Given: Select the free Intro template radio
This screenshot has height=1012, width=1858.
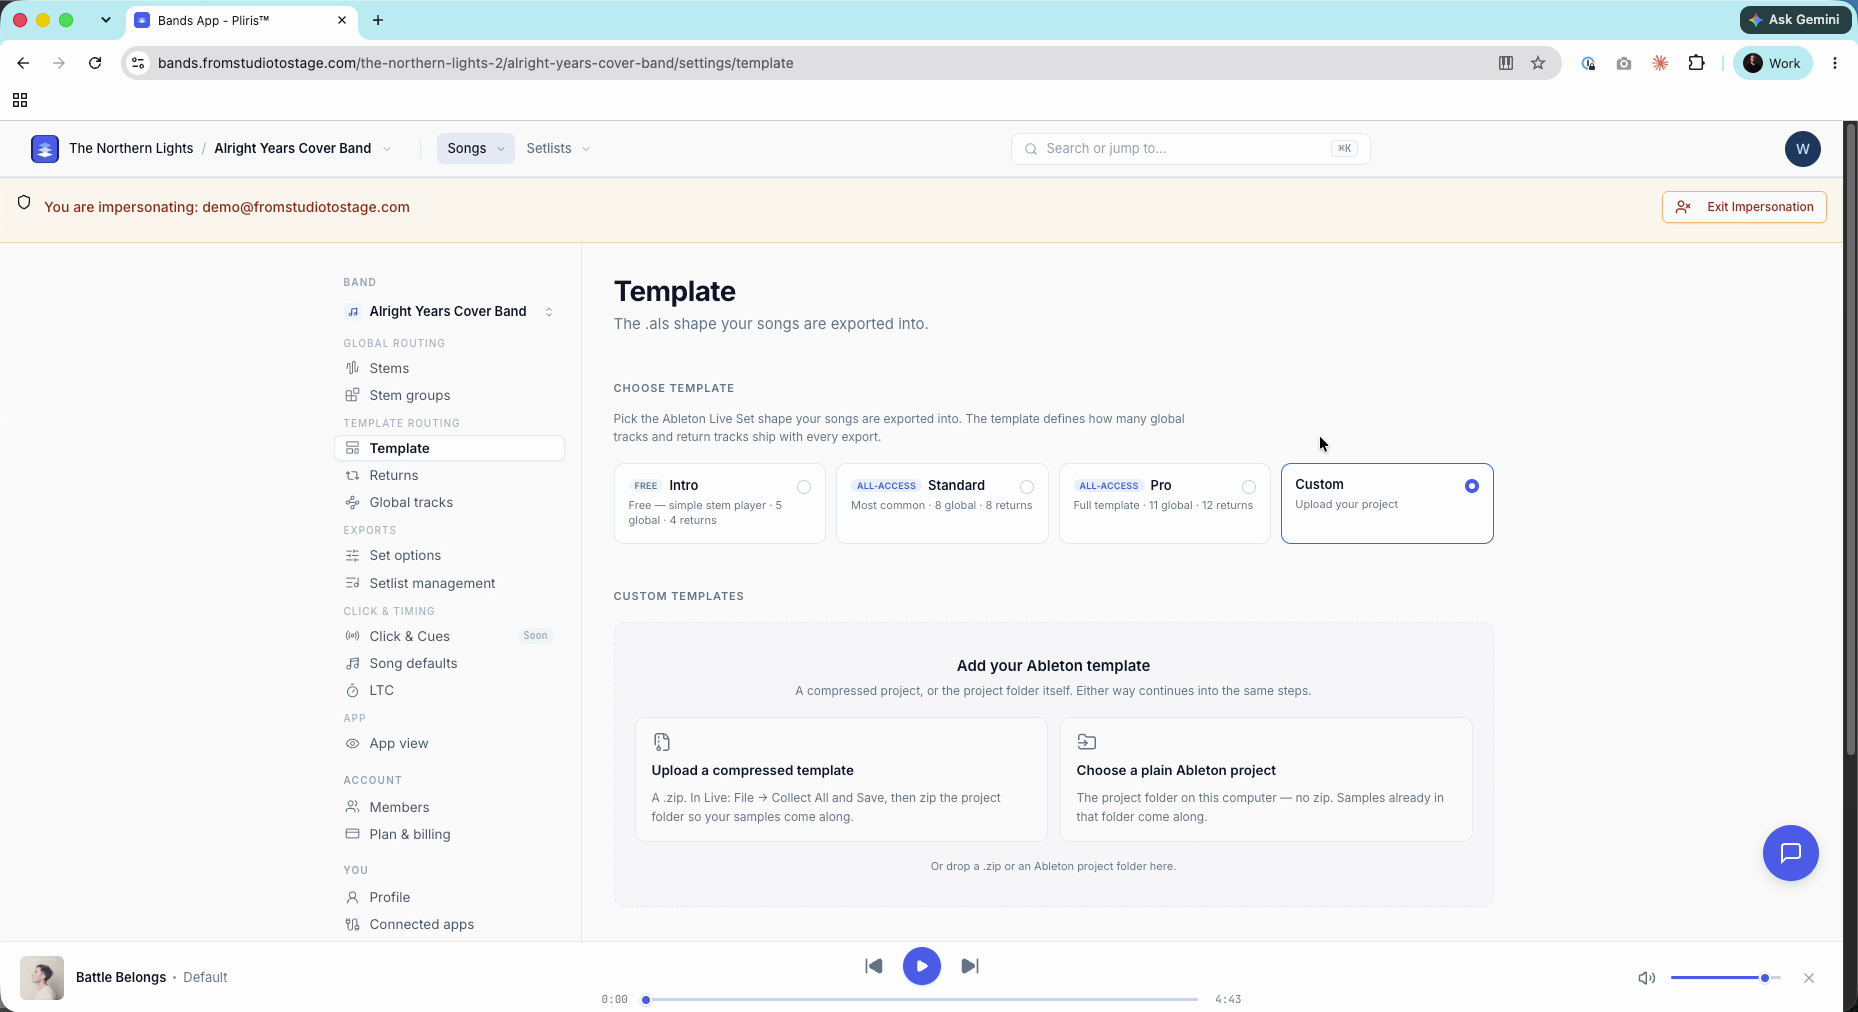Looking at the screenshot, I should point(804,487).
